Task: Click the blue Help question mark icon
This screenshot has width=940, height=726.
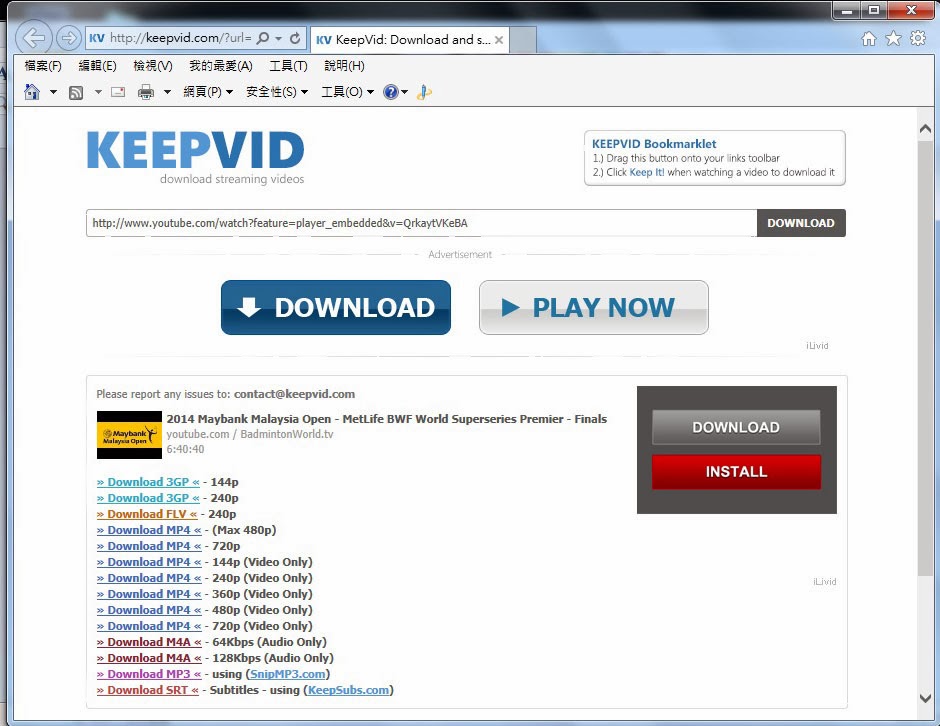Action: pos(391,92)
